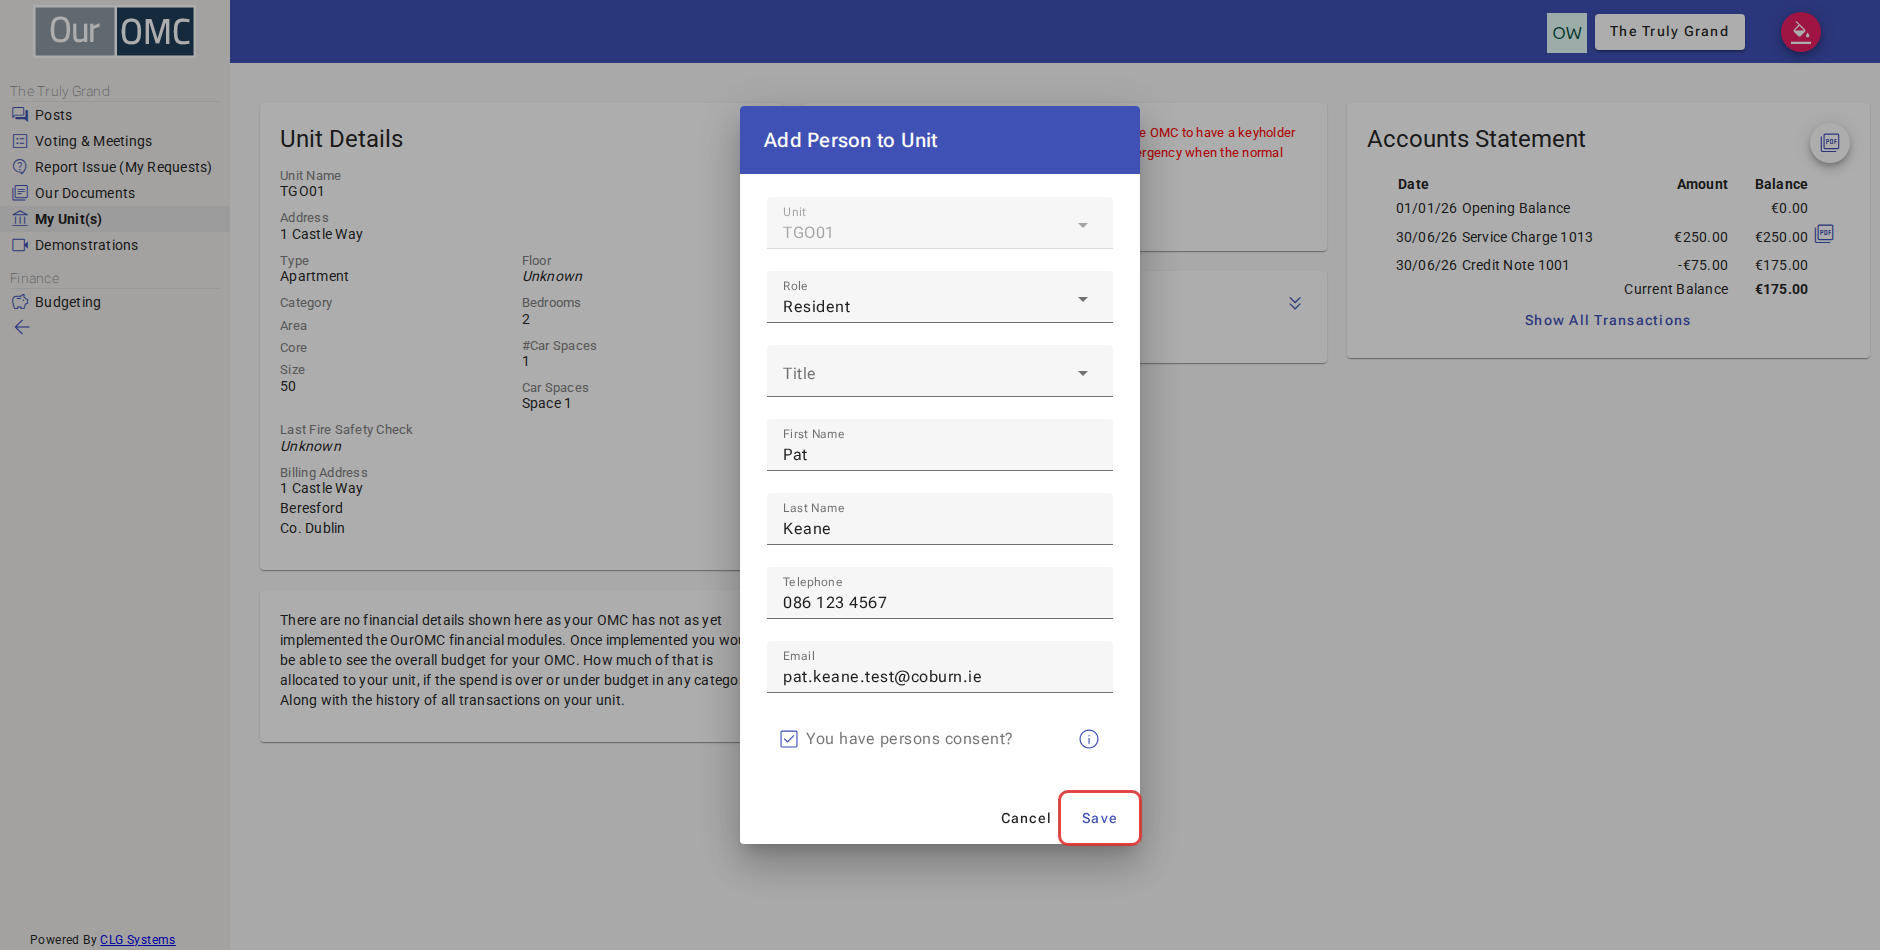Image resolution: width=1880 pixels, height=950 pixels.
Task: Click the Cancel button
Action: pos(1026,818)
